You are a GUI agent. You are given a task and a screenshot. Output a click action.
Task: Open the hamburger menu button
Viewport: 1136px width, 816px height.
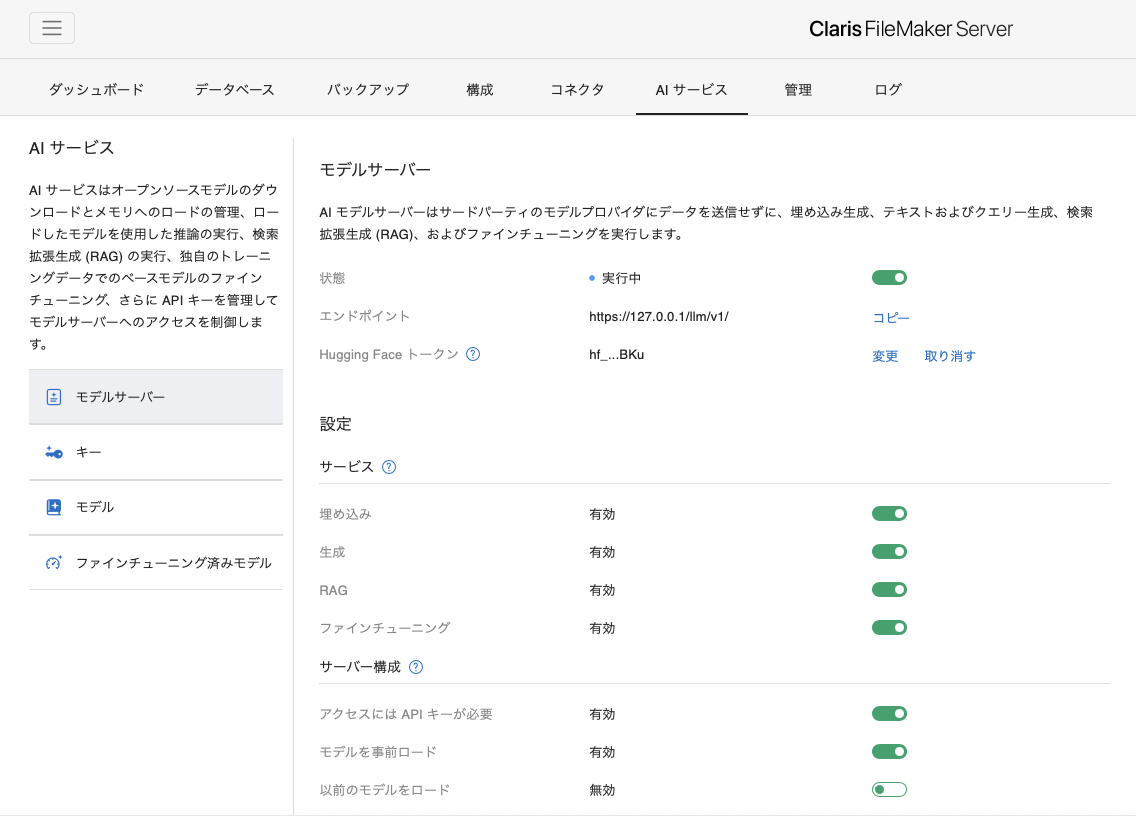[51, 28]
